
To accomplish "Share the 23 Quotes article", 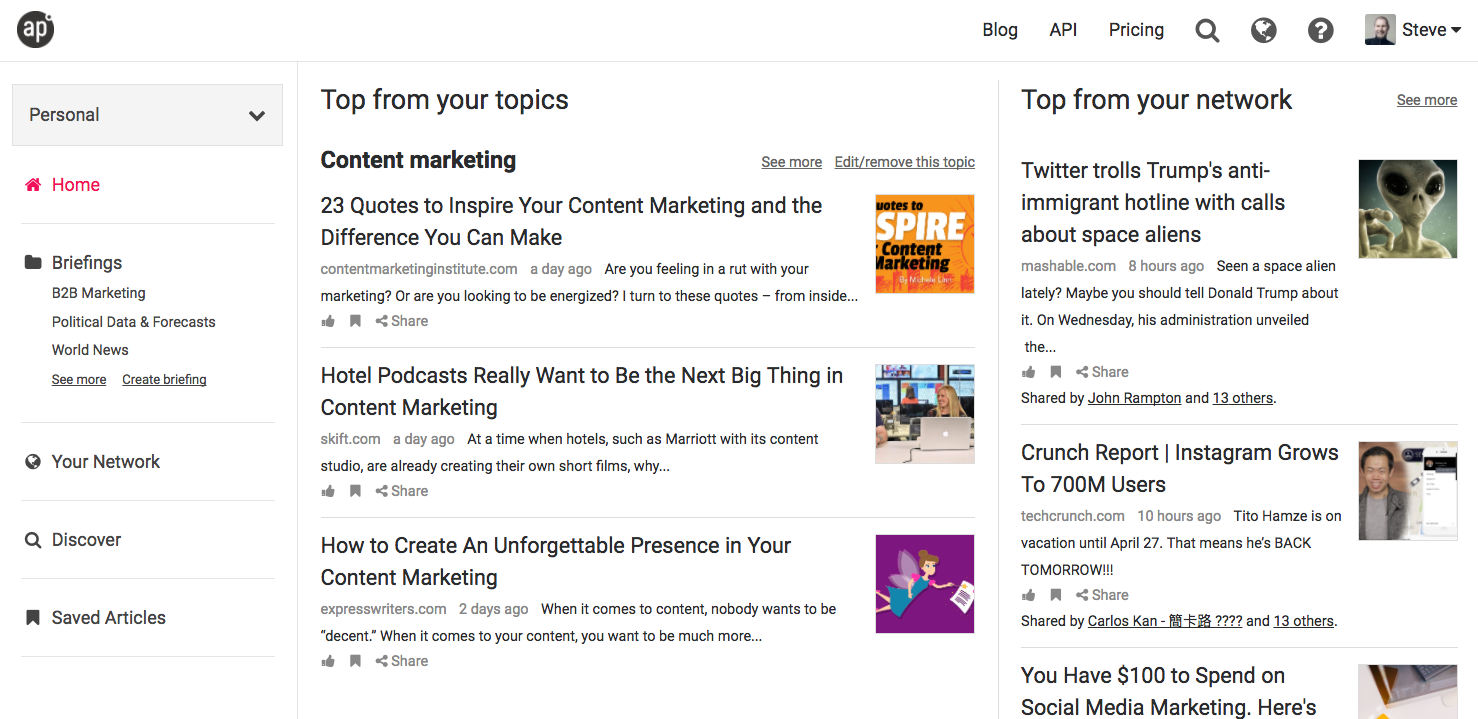I will click(x=402, y=321).
